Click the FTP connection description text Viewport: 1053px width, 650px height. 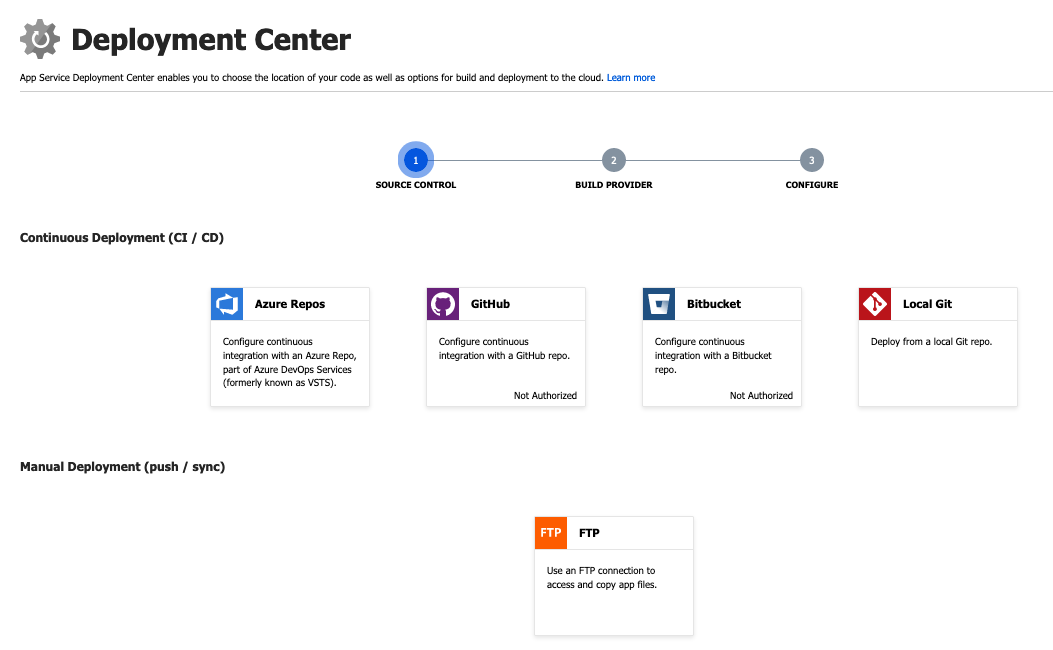point(602,577)
